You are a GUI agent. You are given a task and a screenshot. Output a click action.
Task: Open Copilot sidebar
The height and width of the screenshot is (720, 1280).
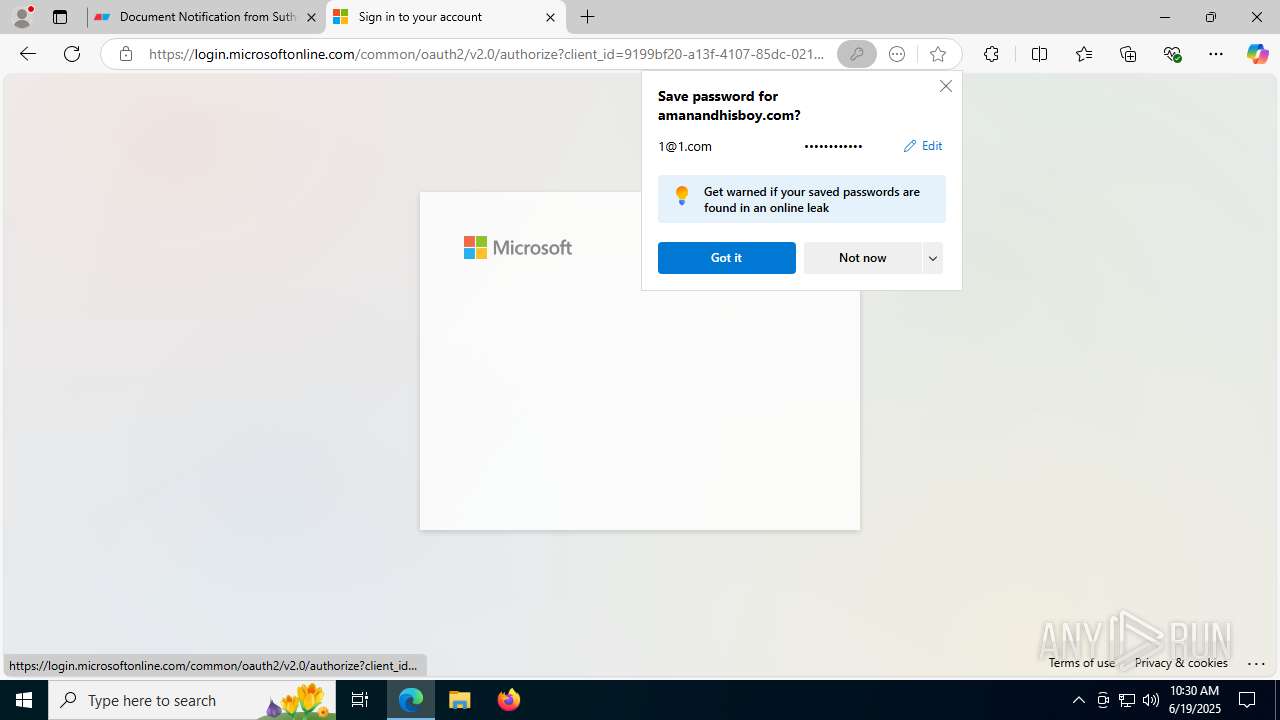(x=1257, y=54)
